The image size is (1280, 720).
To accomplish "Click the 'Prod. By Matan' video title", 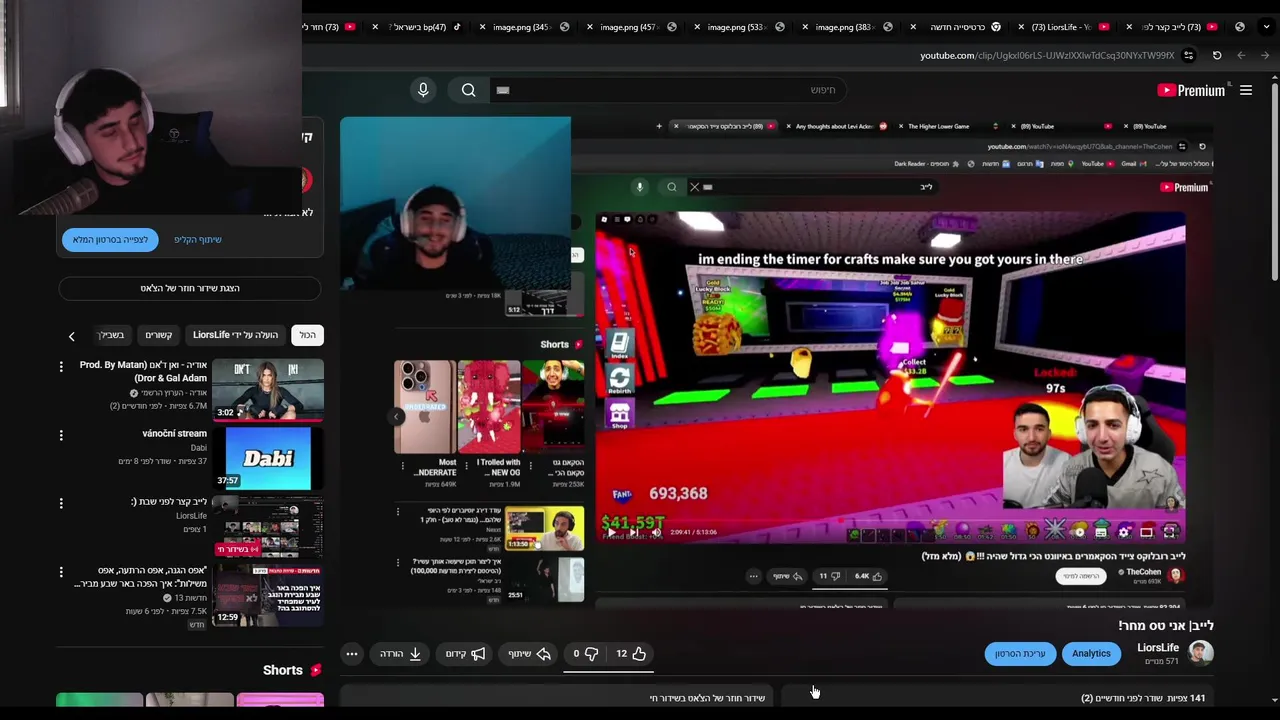I will pyautogui.click(x=143, y=371).
